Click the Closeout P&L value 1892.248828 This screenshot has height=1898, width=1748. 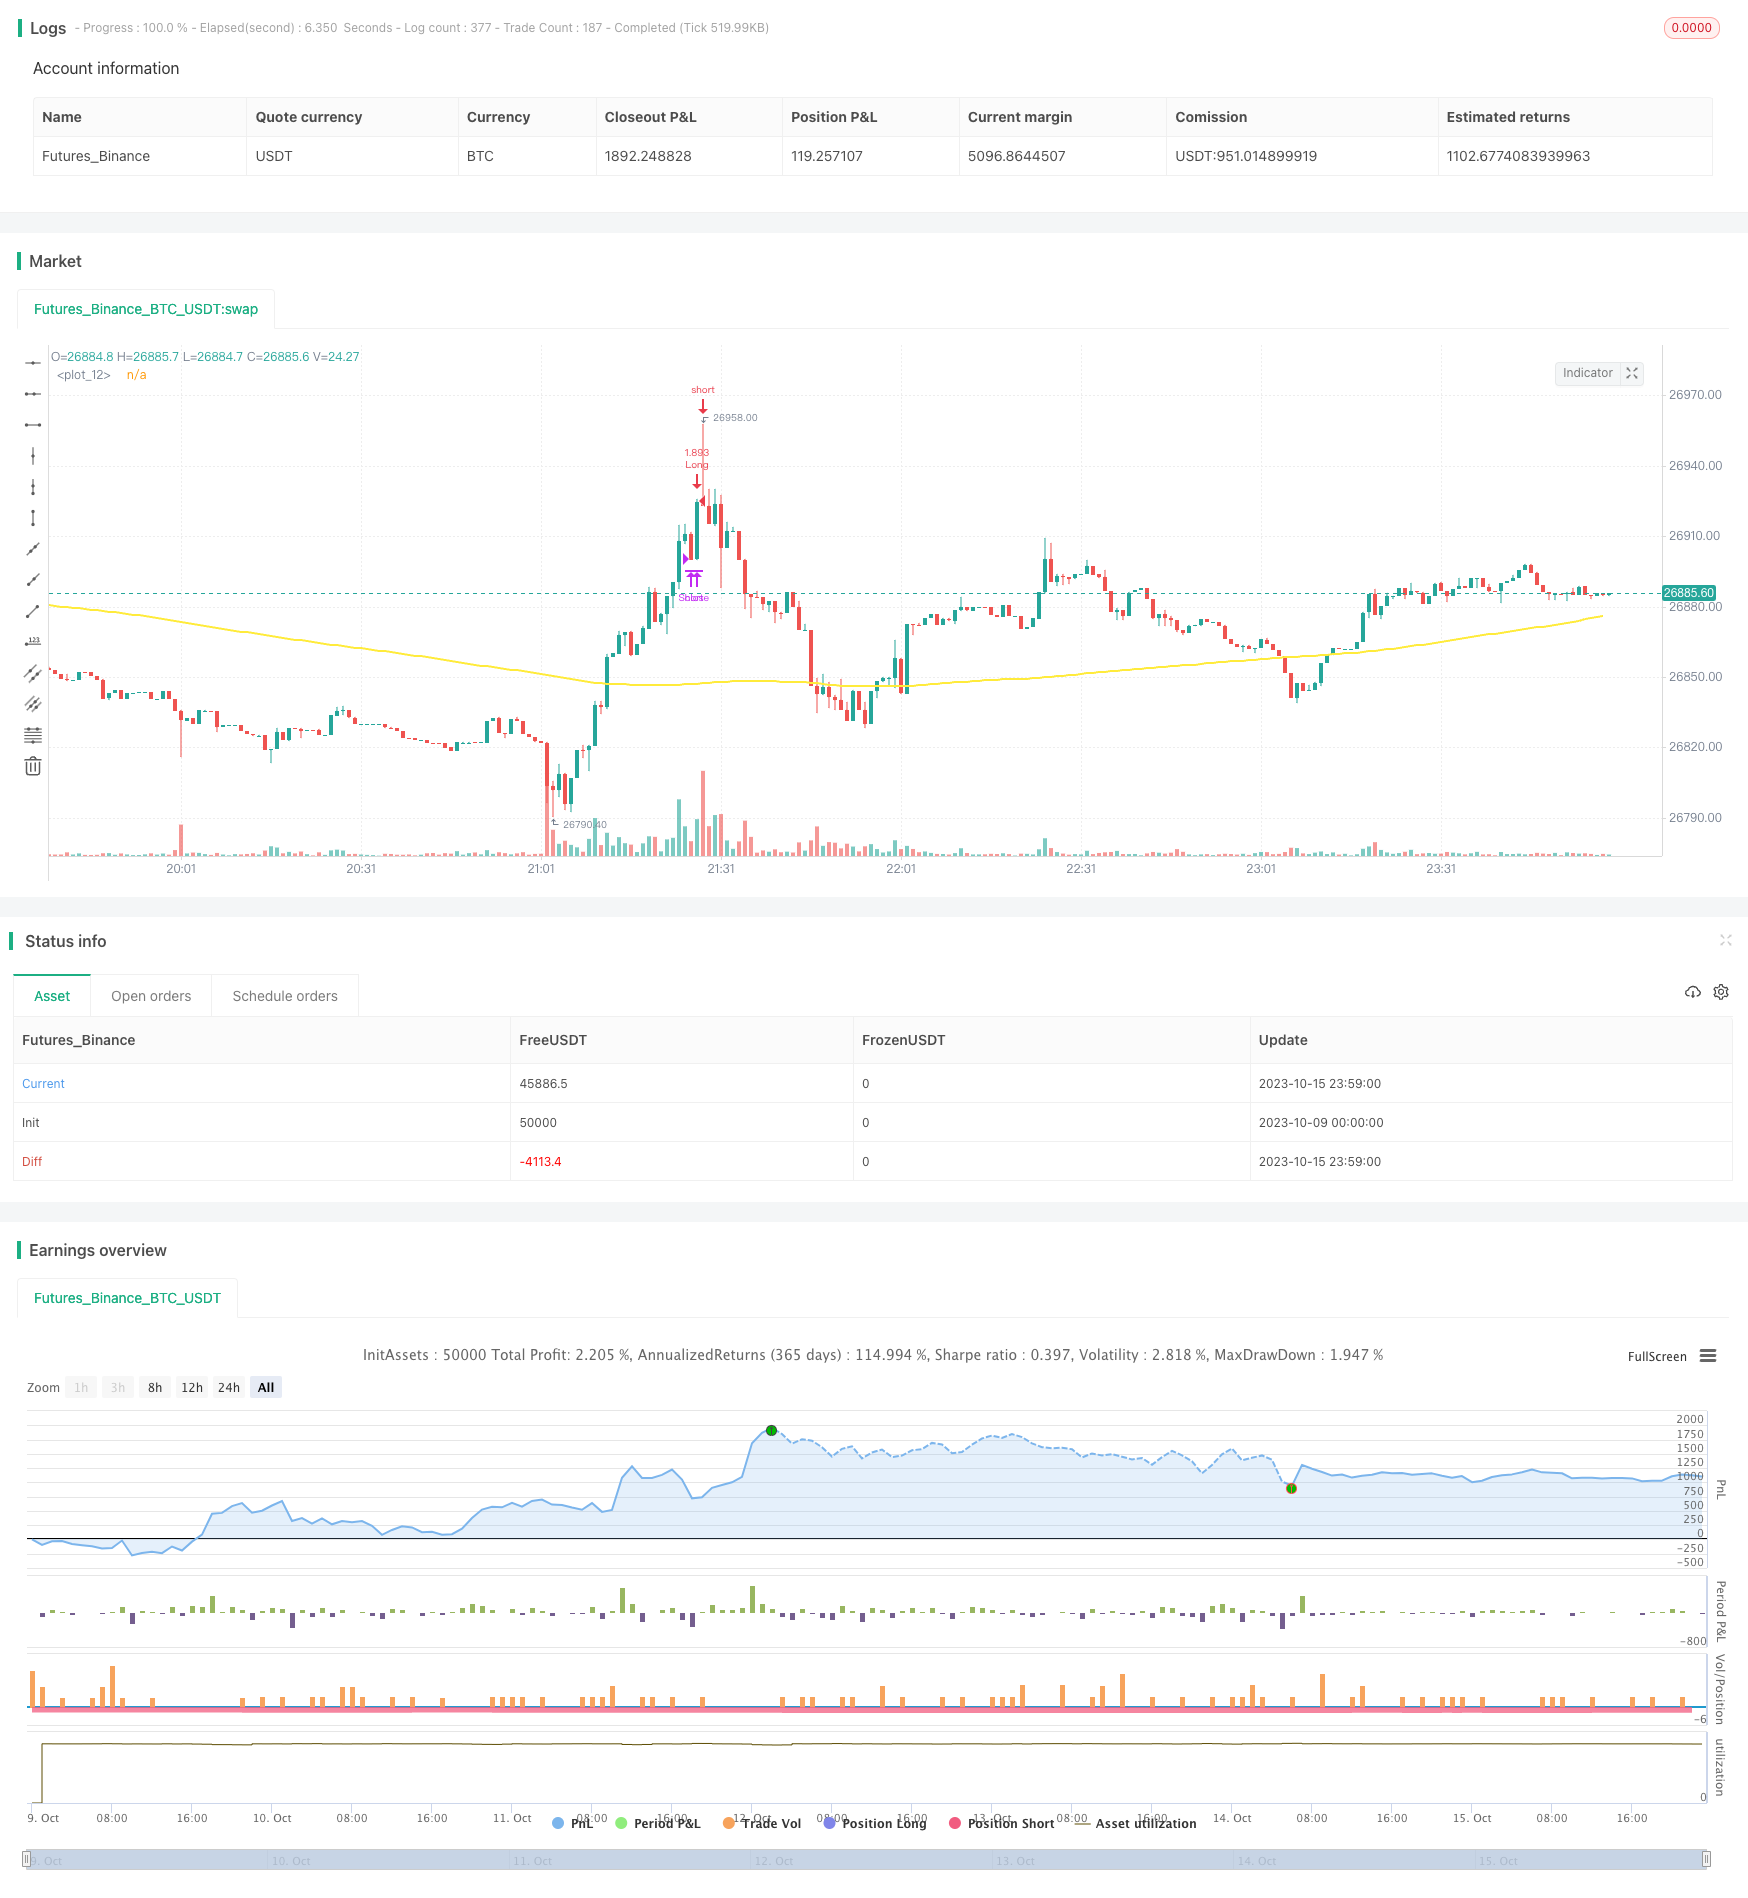point(648,156)
